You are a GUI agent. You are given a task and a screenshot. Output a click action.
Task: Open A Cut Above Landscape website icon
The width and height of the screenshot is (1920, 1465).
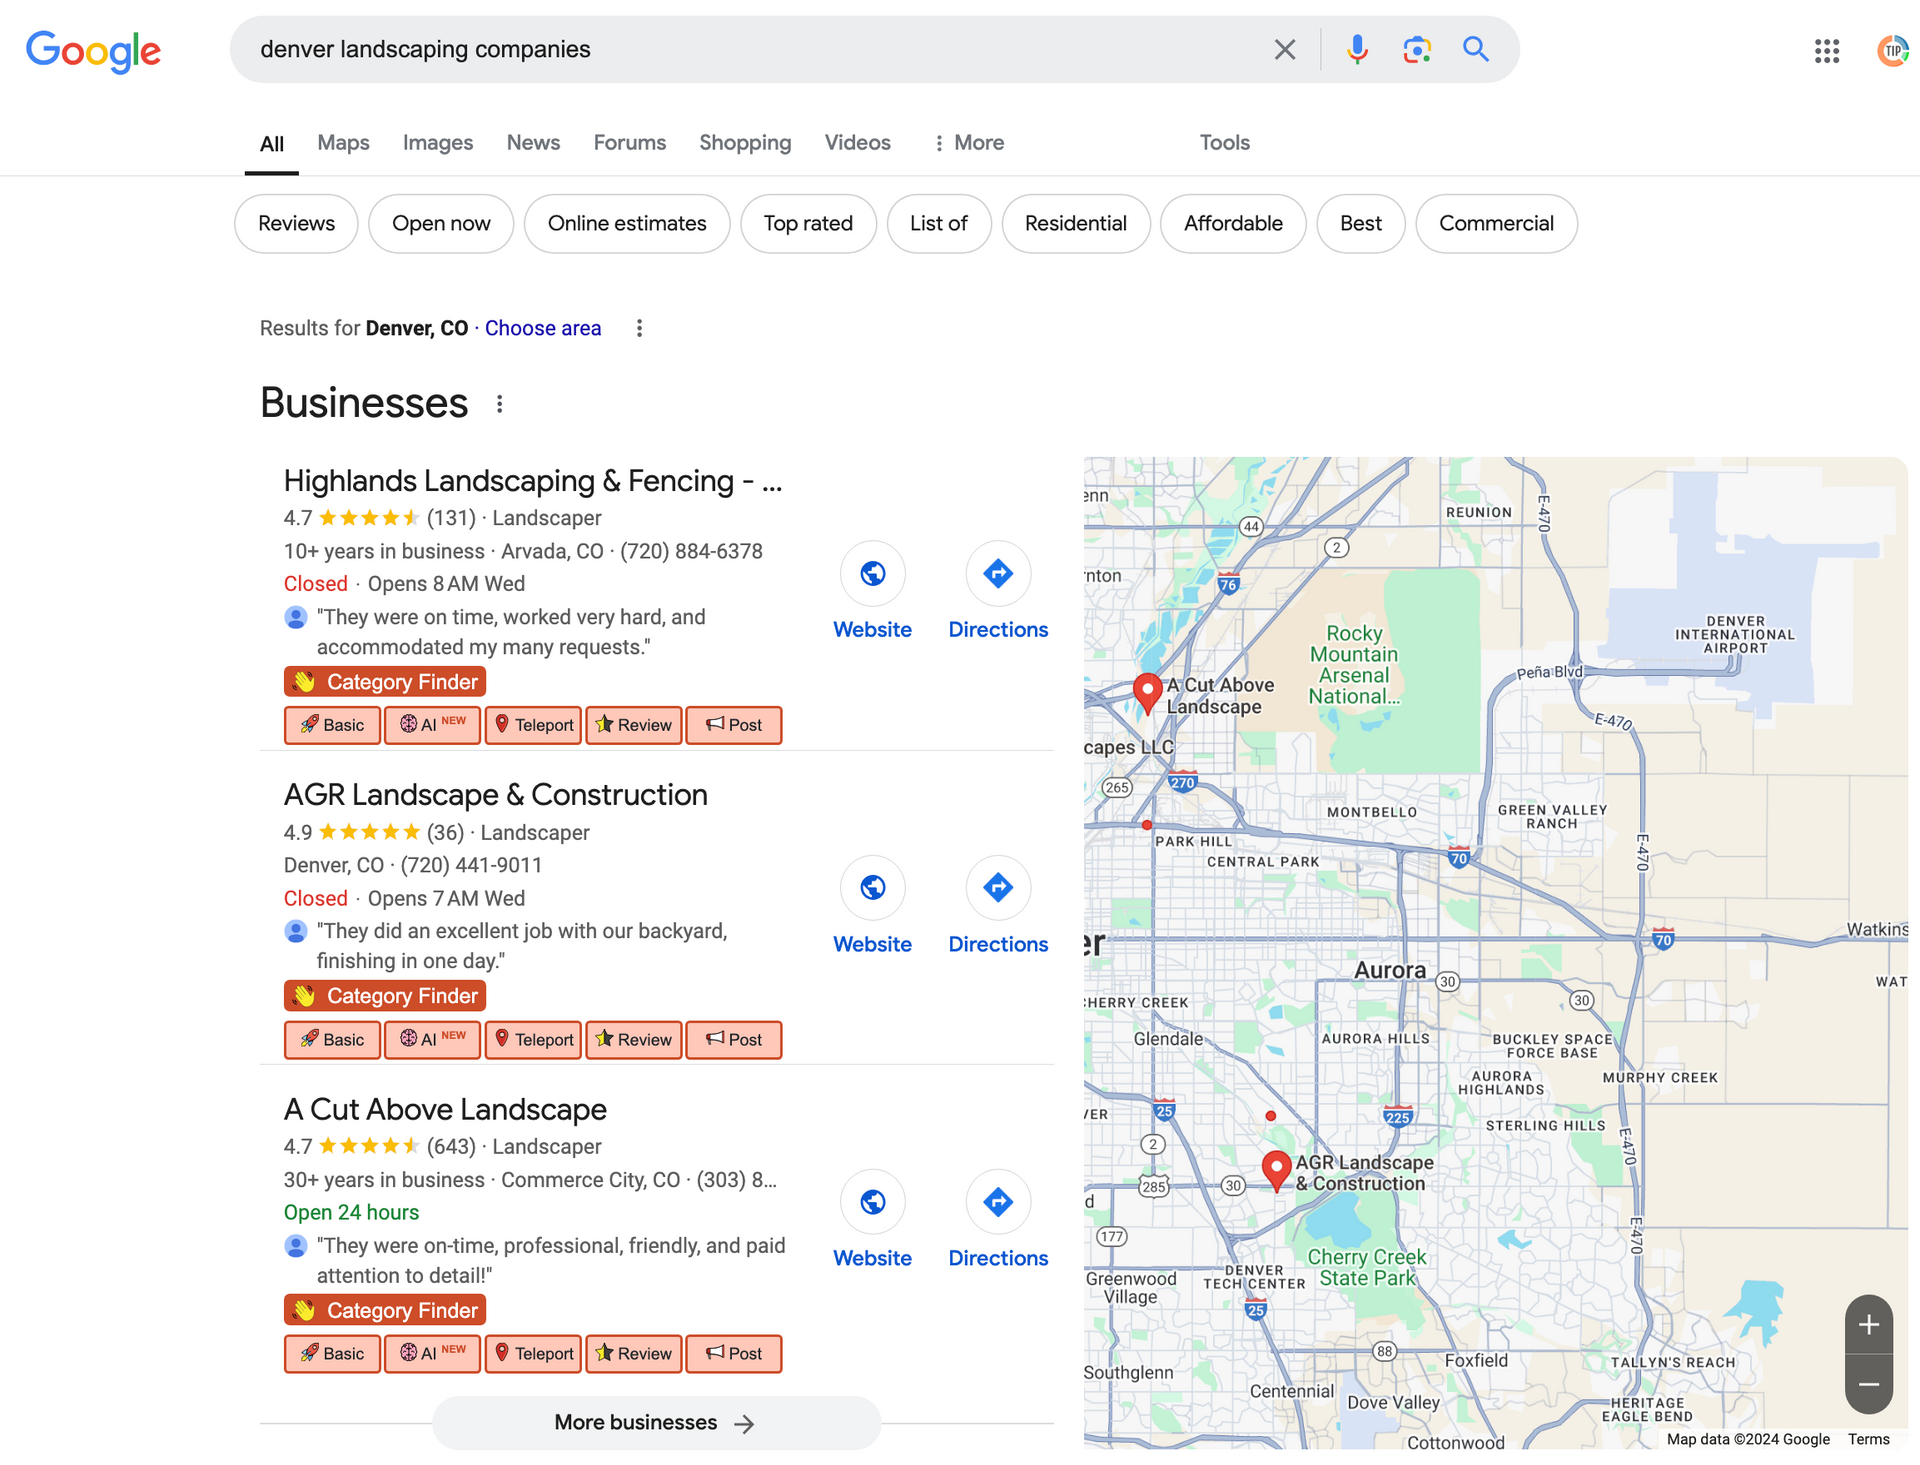click(x=873, y=1202)
